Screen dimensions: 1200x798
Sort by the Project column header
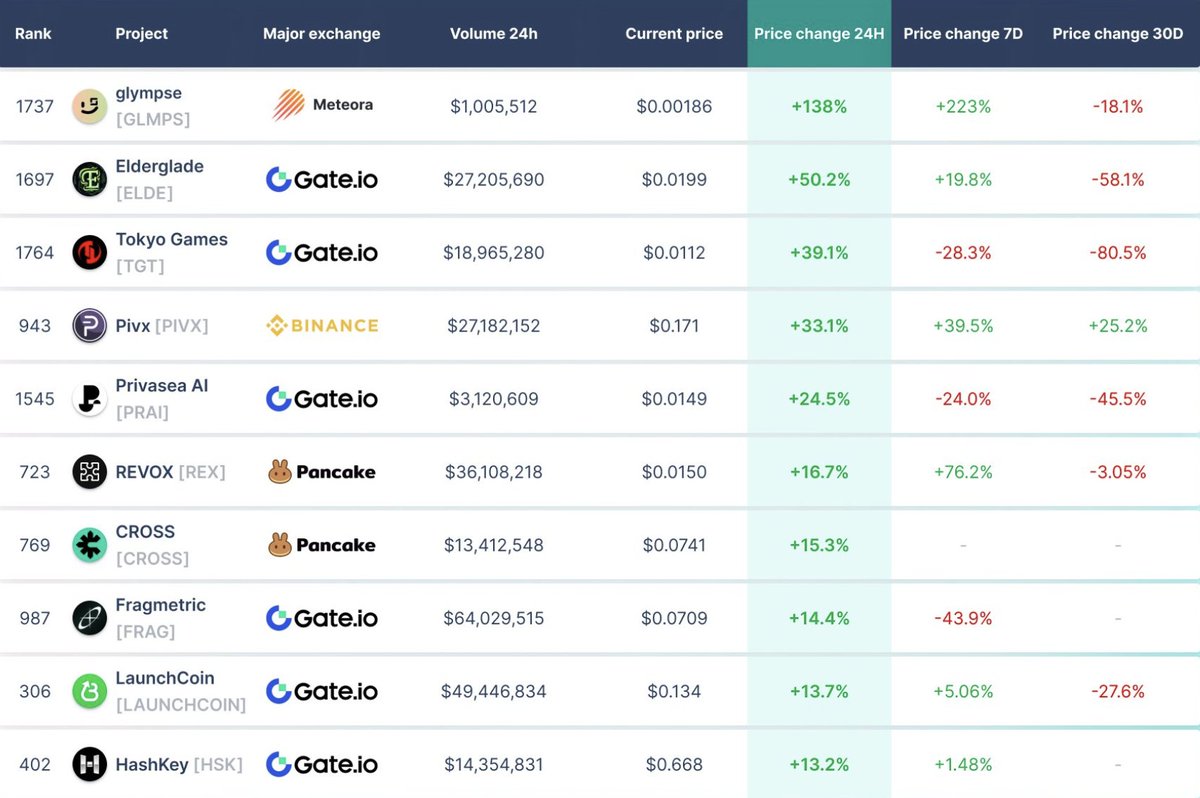coord(142,33)
